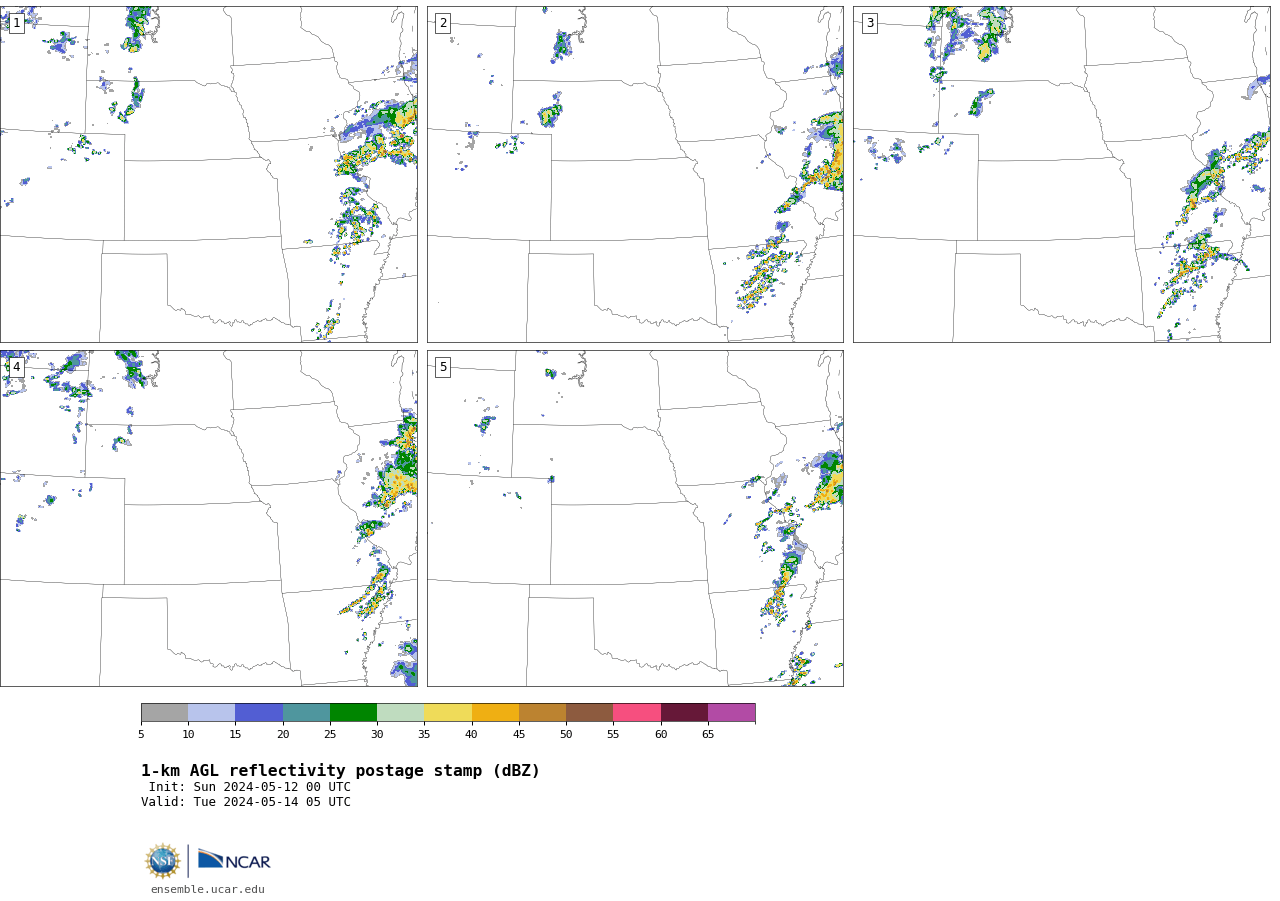Screen dimensions: 1280x901
Task: Open postage stamp map panel 4
Action: click(208, 518)
